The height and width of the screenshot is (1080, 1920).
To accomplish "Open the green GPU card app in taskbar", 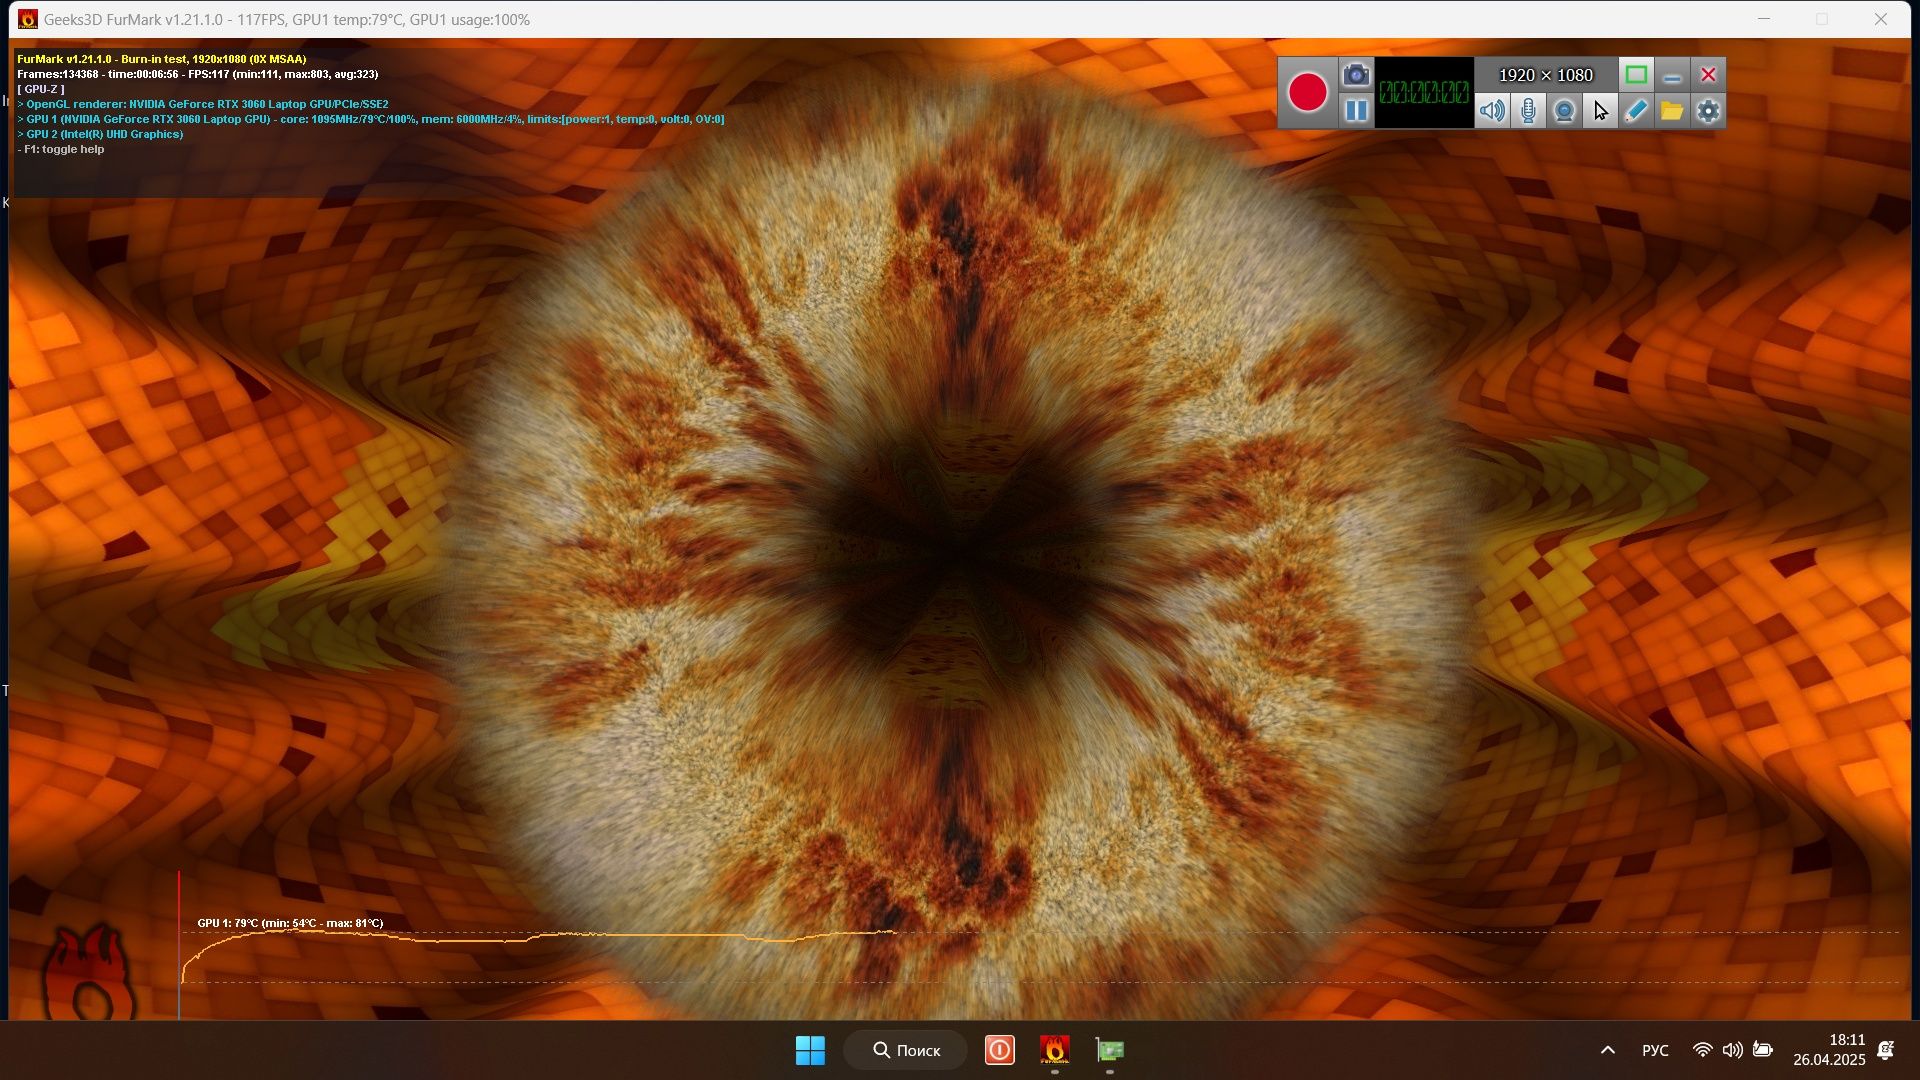I will click(x=1110, y=1050).
